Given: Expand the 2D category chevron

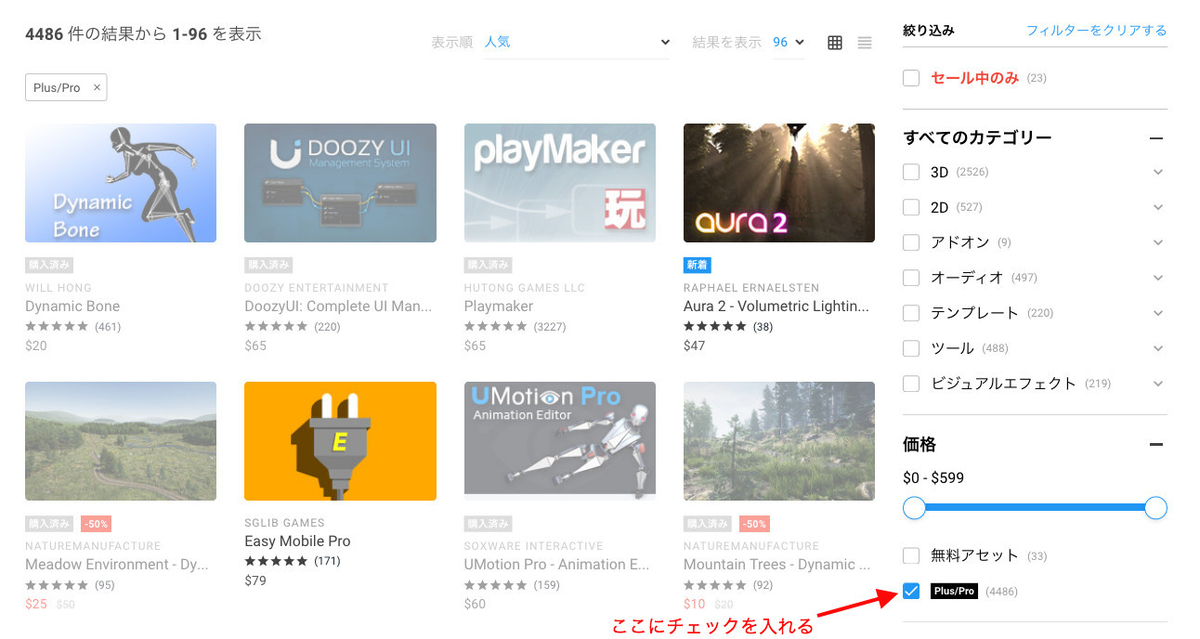Looking at the screenshot, I should pyautogui.click(x=1158, y=207).
